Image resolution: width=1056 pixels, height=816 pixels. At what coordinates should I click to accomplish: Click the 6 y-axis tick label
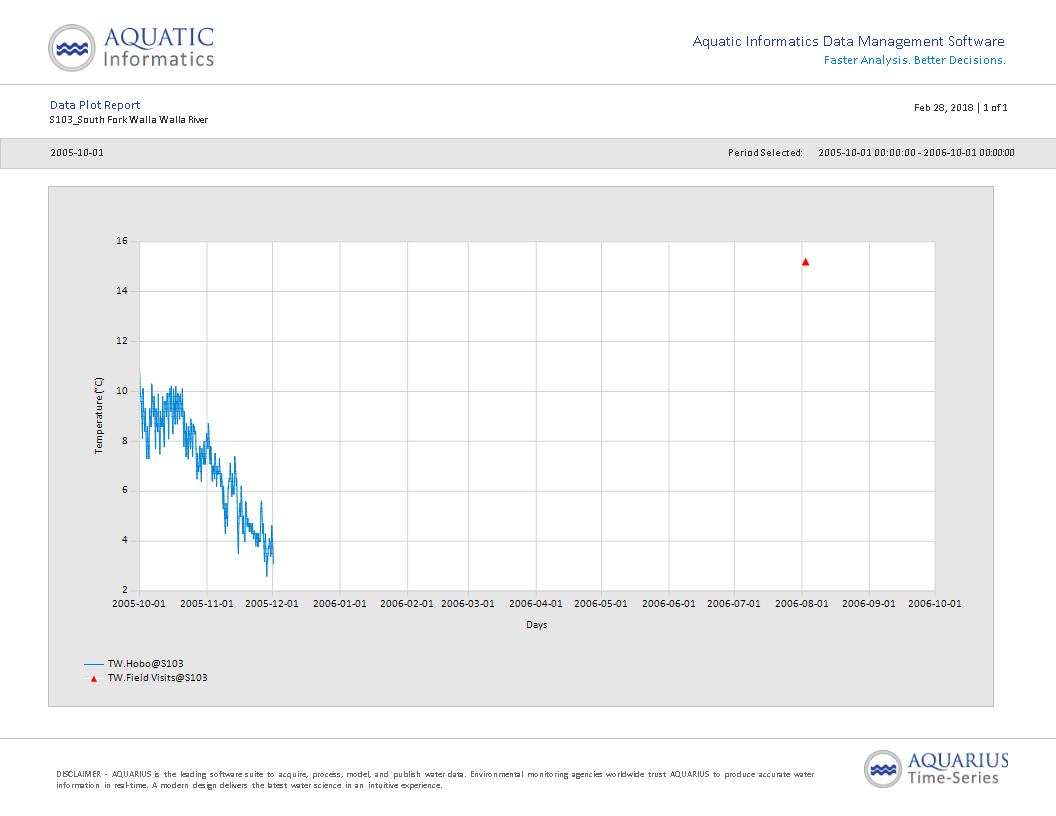(x=125, y=490)
